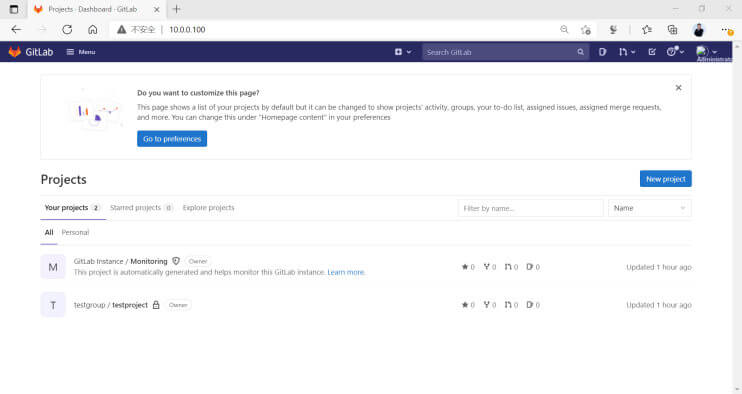This screenshot has width=742, height=394.
Task: Switch to the Explore projects tab
Action: [x=208, y=208]
